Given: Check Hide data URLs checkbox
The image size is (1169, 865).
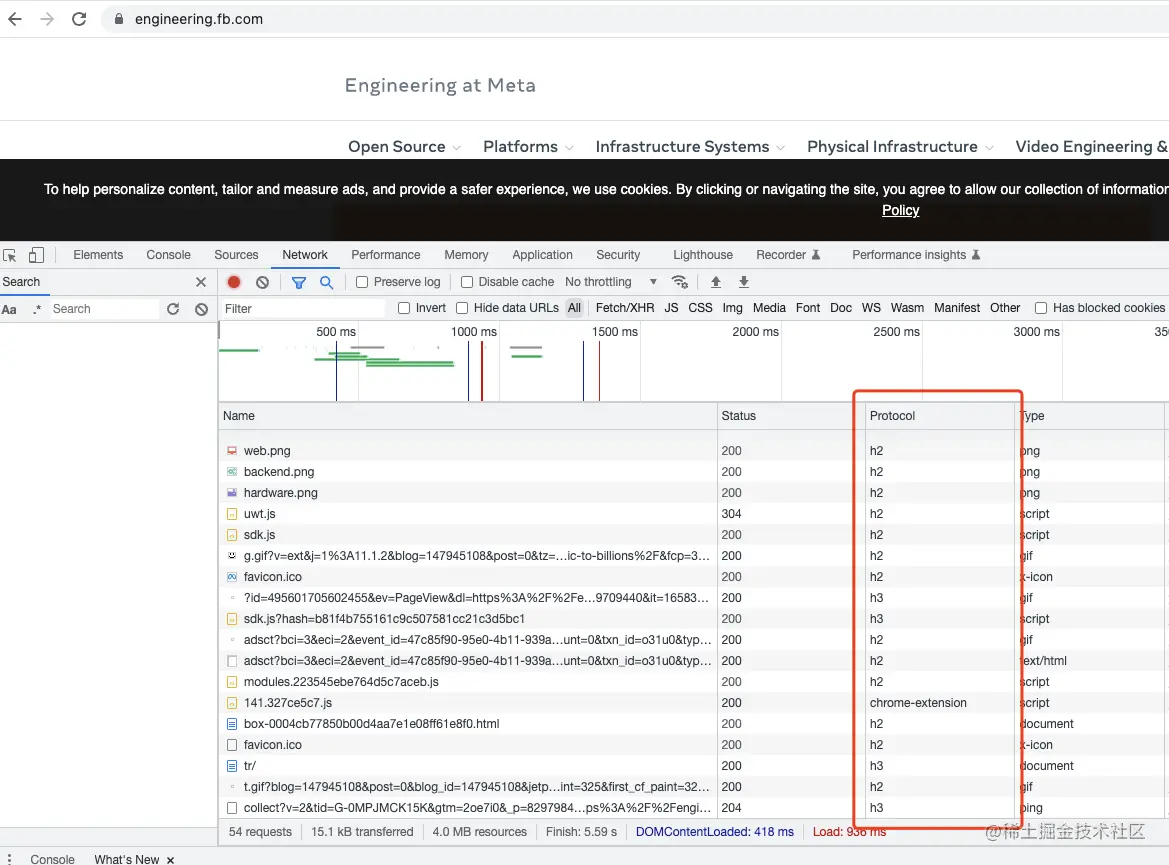Looking at the screenshot, I should 462,308.
